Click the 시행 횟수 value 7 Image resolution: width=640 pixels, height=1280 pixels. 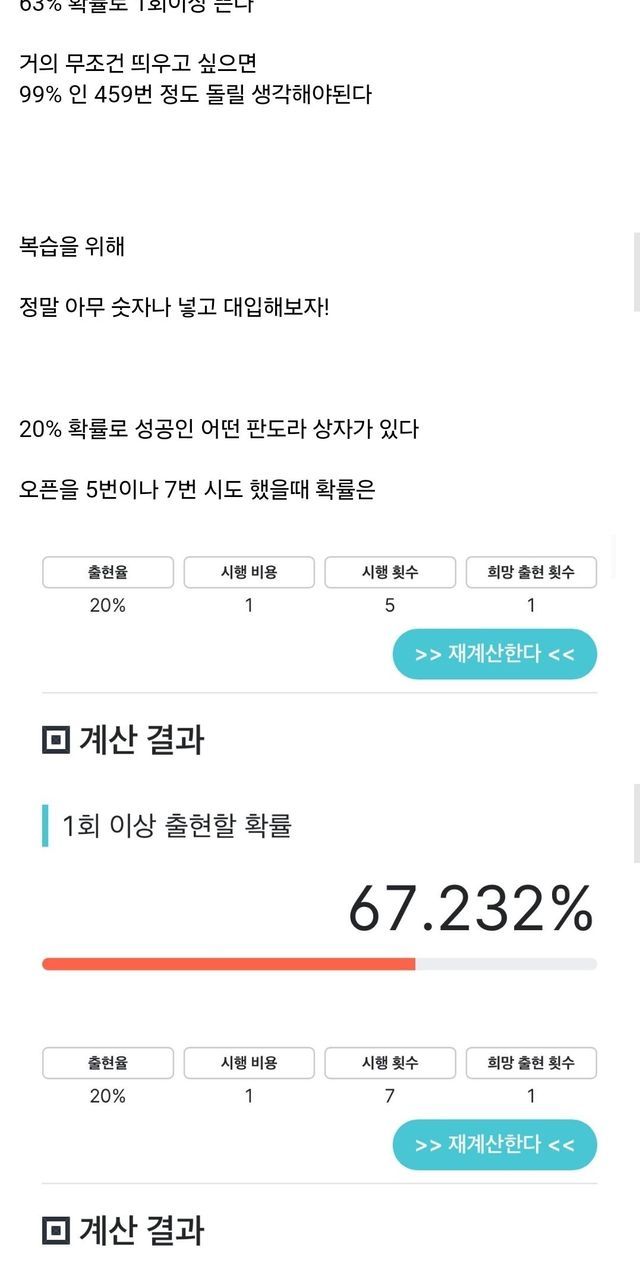click(390, 1096)
